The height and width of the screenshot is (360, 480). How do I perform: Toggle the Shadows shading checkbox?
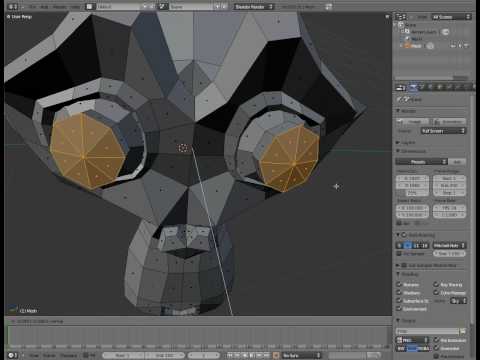click(x=399, y=292)
